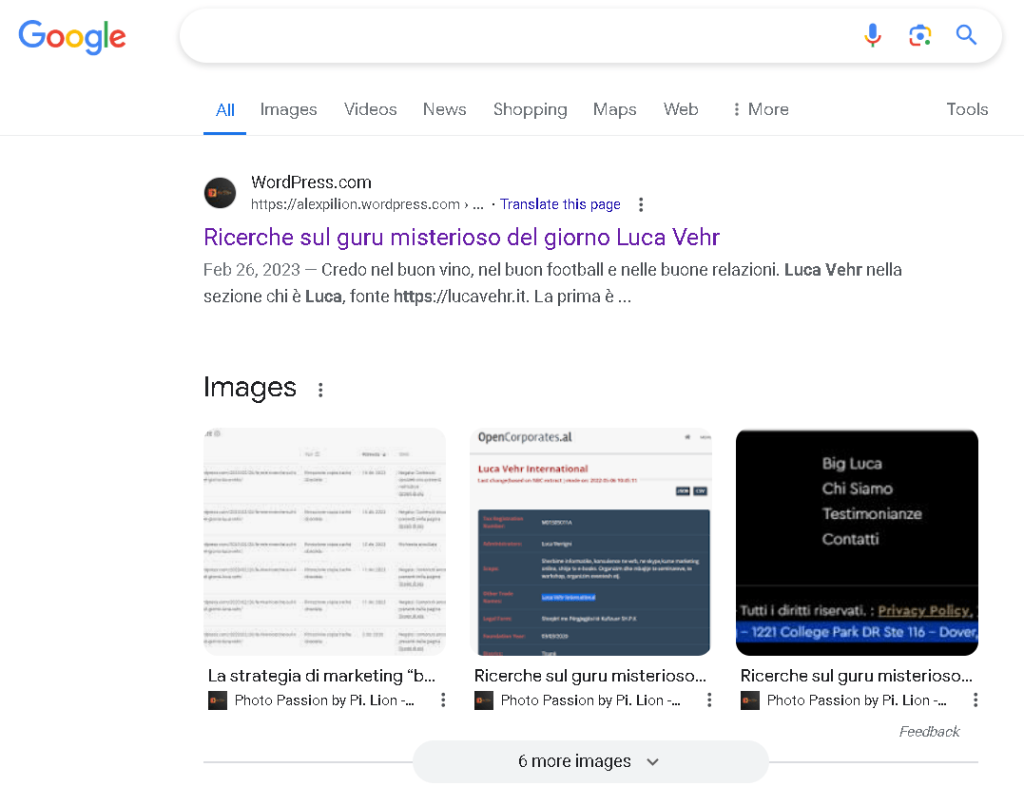Image resolution: width=1024 pixels, height=786 pixels.
Task: Click the Google logo
Action: coord(72,37)
